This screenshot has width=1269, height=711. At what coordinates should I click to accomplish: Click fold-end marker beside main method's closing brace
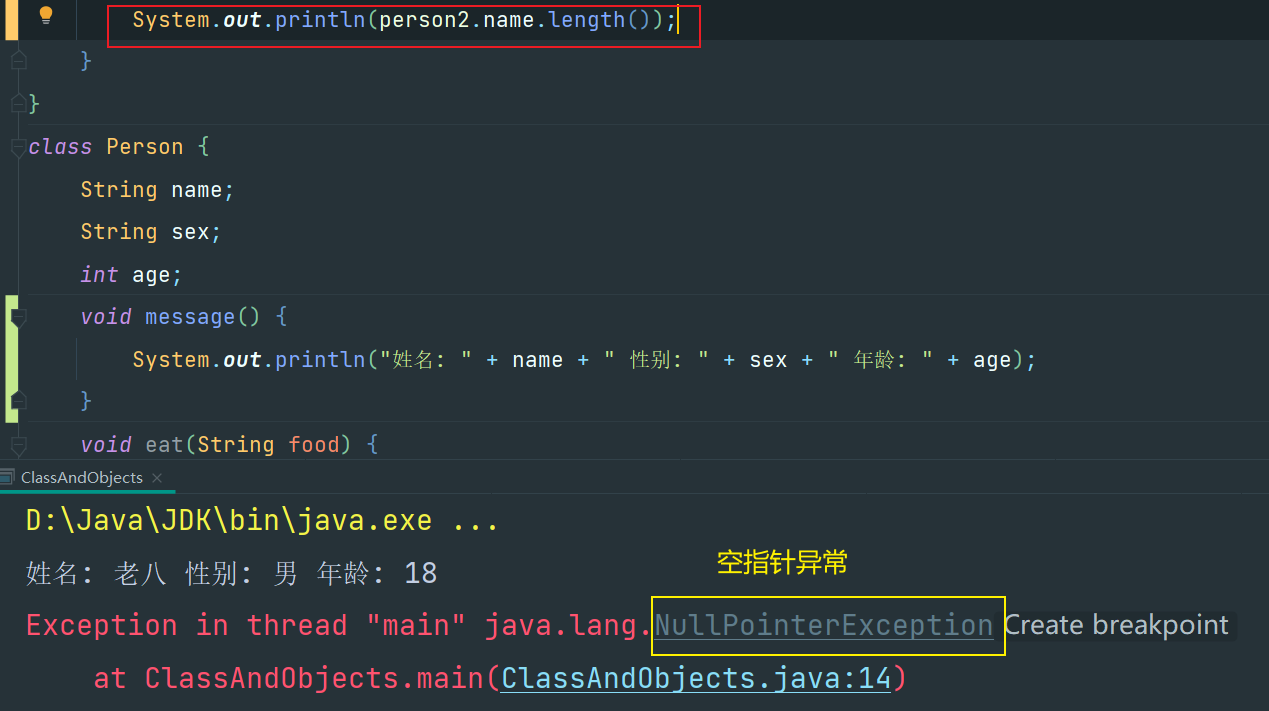[x=17, y=61]
